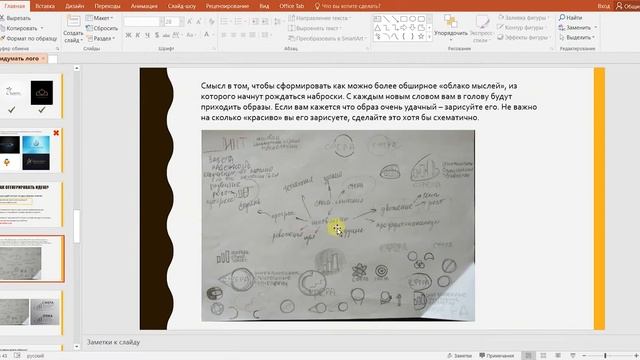Switch to the Вставка ribbon tab
Screen dimensions: 640x360
[x=45, y=6]
